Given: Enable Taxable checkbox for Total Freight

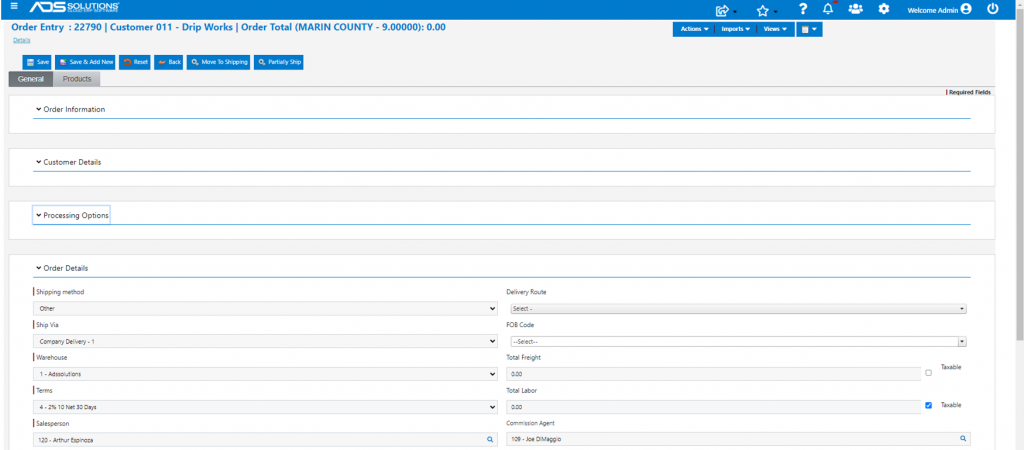Looking at the screenshot, I should point(929,373).
